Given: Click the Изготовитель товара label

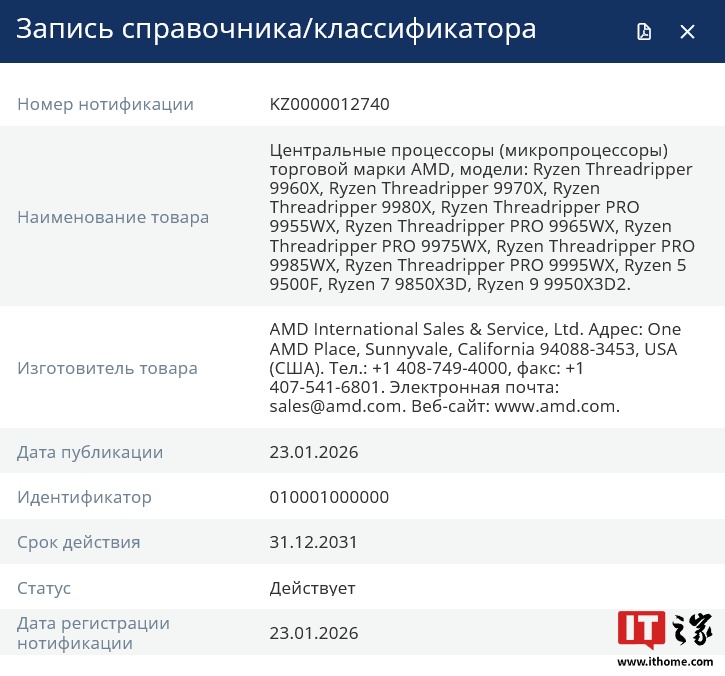Looking at the screenshot, I should (107, 368).
